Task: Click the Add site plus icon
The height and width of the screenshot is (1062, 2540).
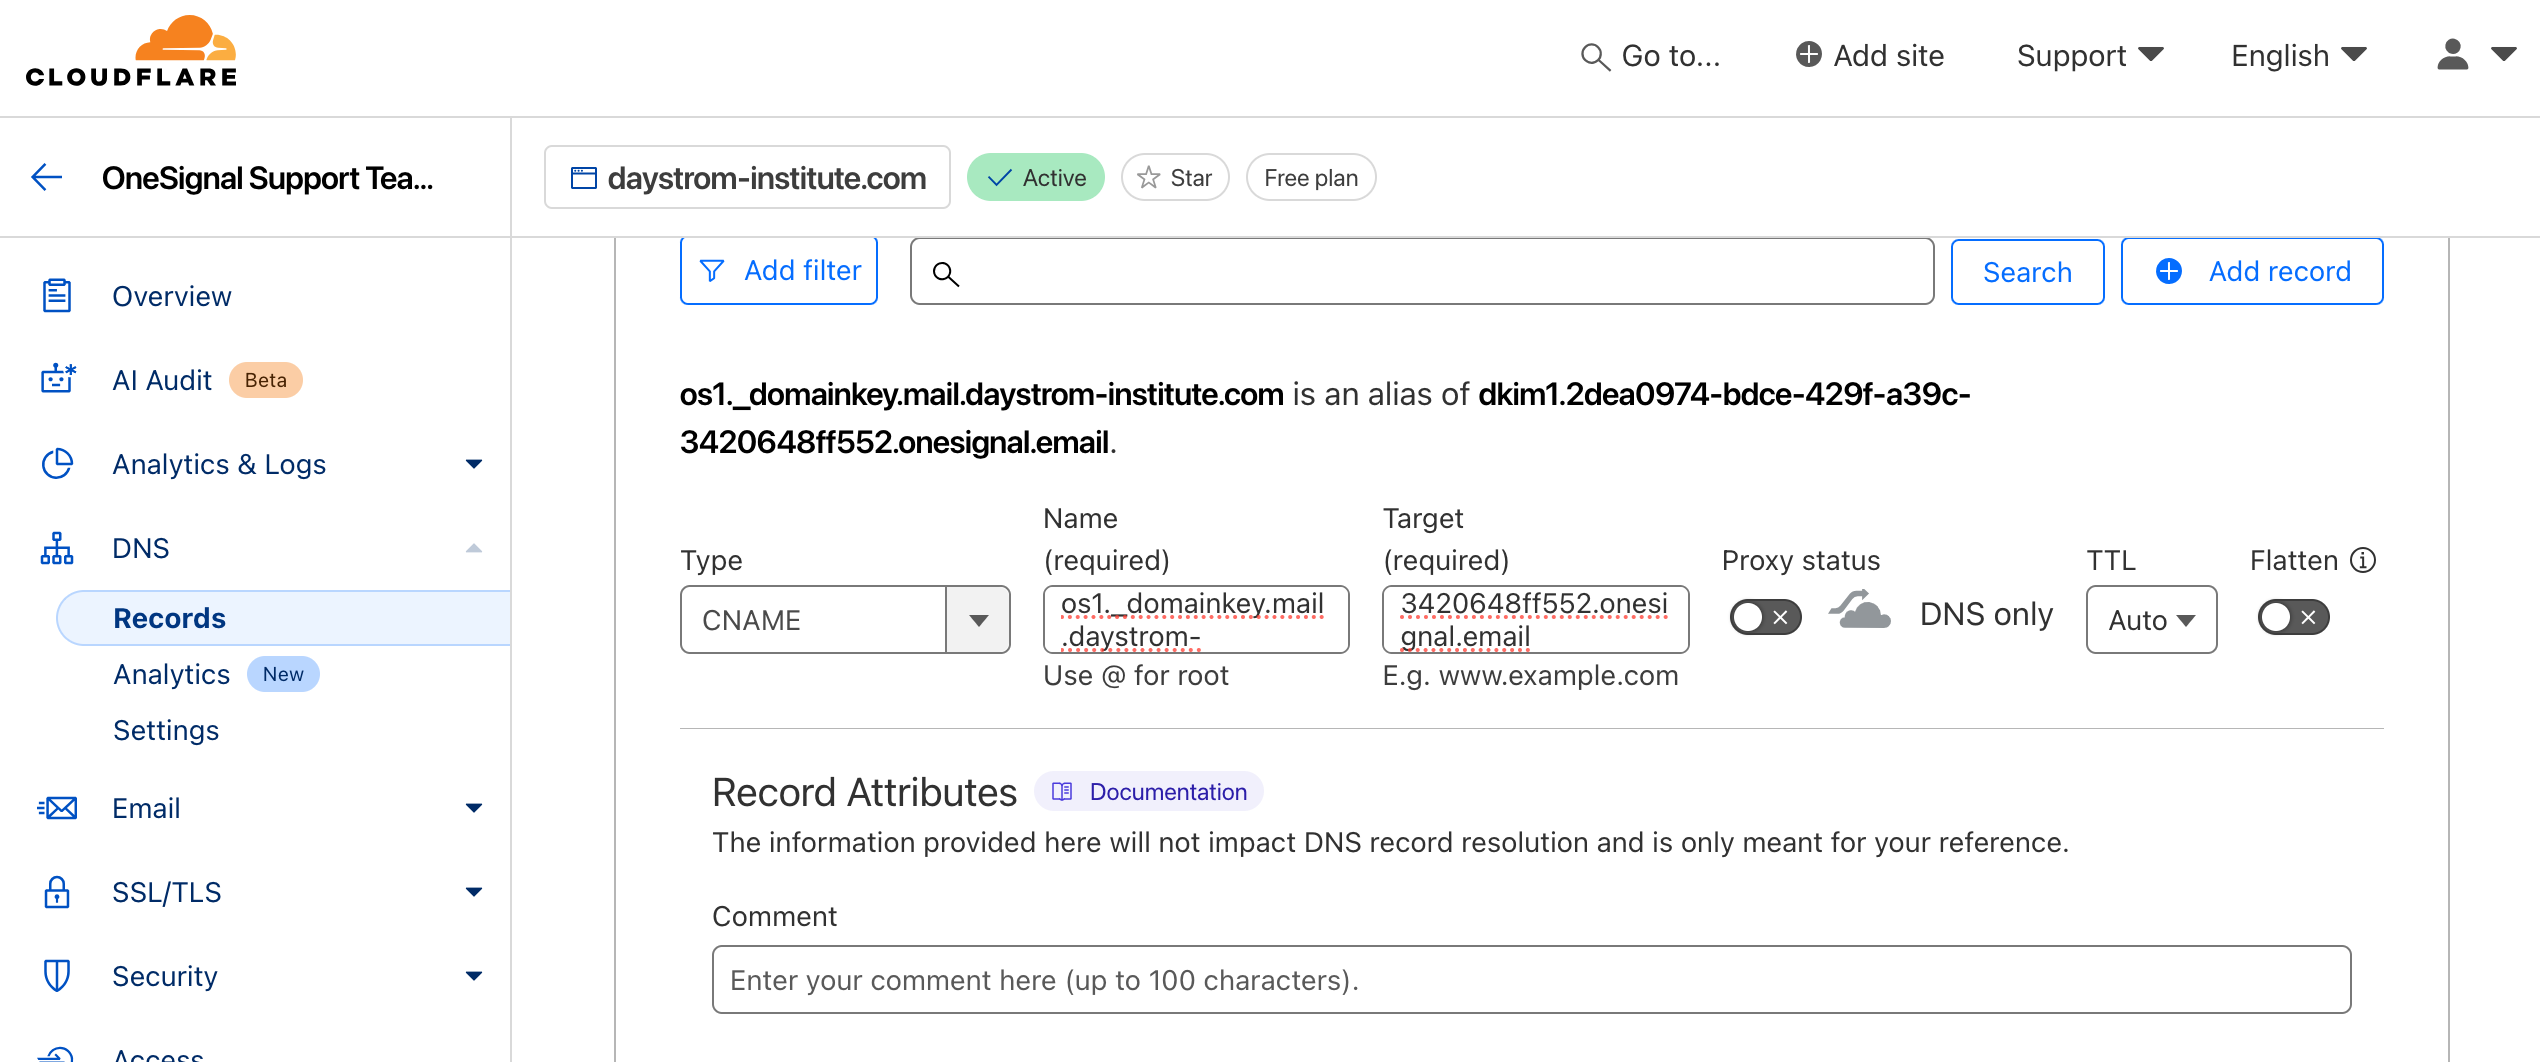Action: click(x=1808, y=54)
